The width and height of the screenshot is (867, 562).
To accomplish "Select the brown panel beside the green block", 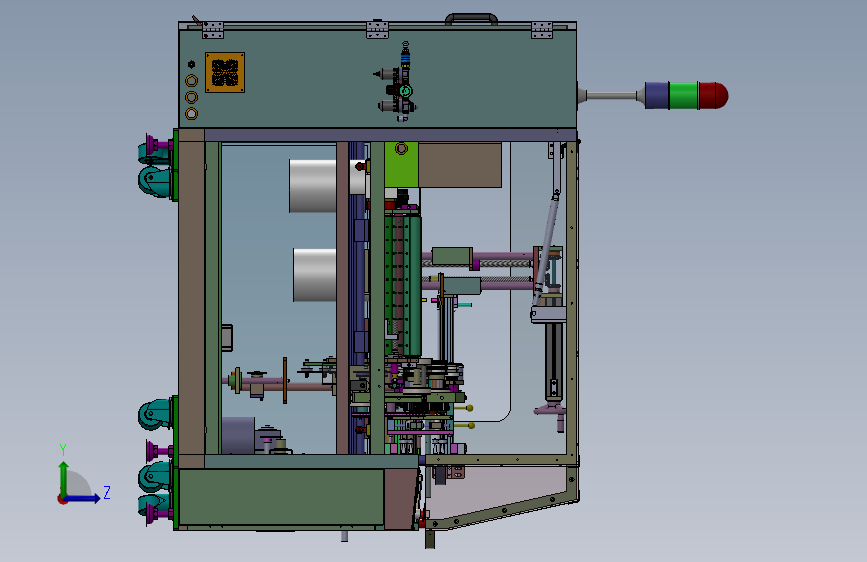I will [x=460, y=164].
